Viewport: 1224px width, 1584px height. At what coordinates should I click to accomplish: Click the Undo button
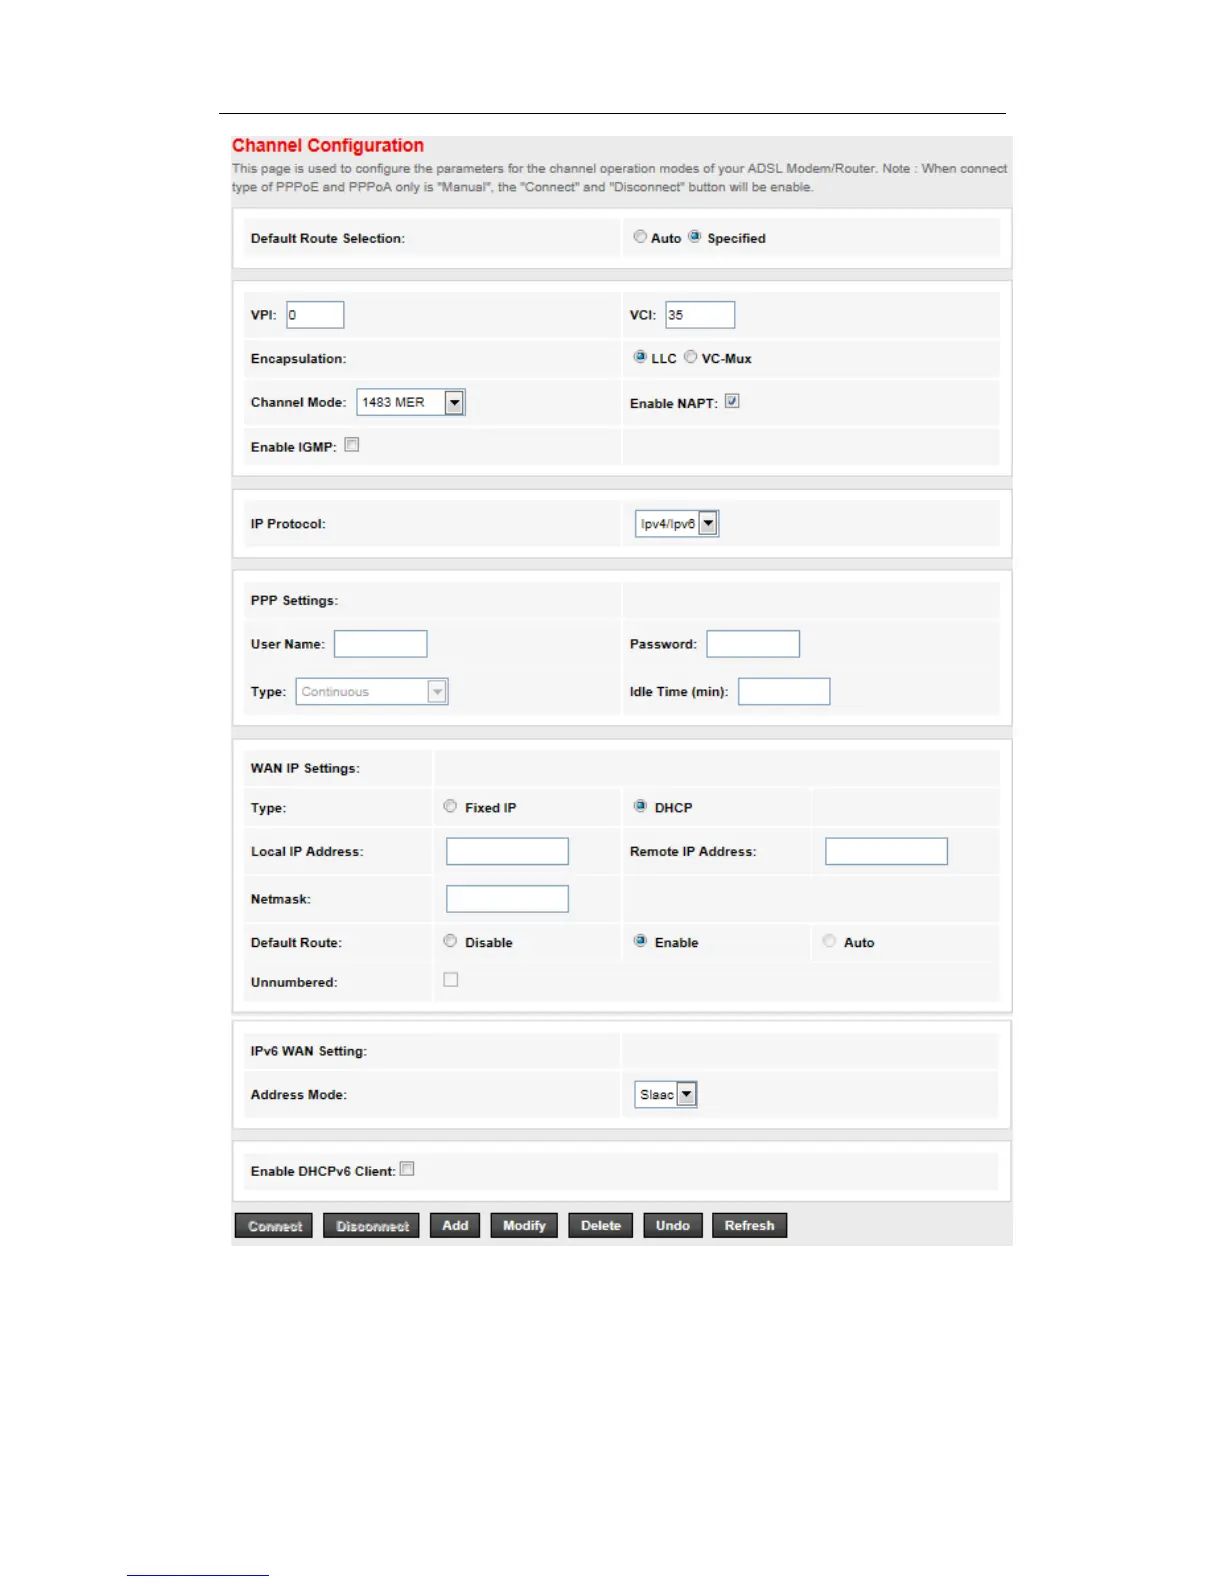point(673,1226)
